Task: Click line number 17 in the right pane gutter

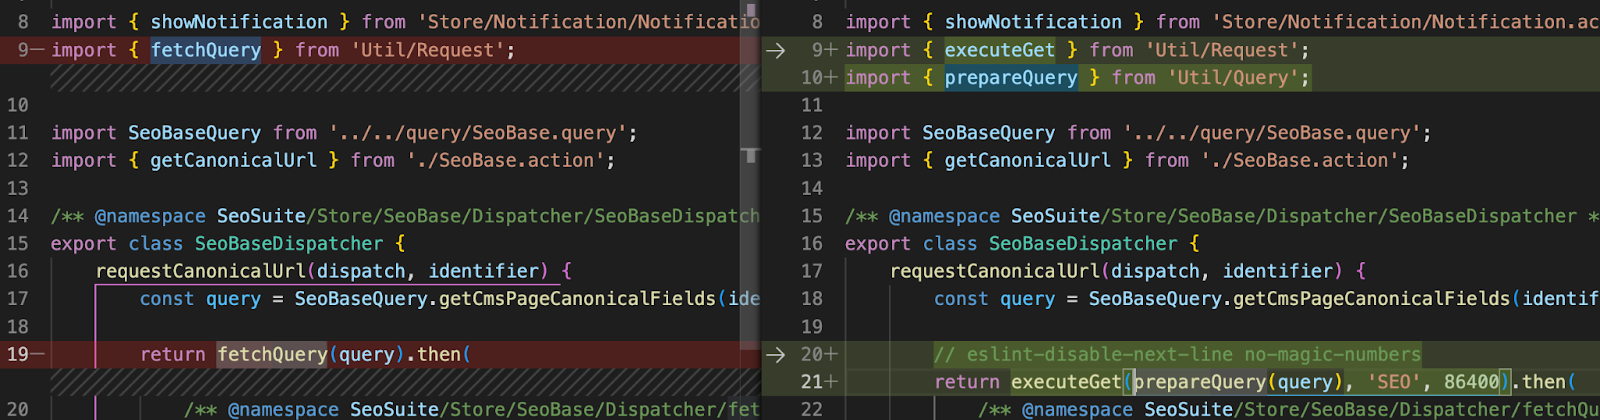Action: [812, 271]
